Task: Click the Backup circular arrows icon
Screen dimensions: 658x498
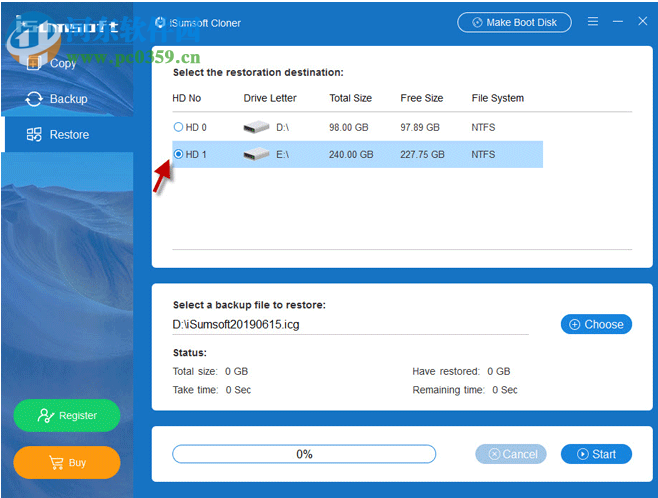Action: (34, 99)
